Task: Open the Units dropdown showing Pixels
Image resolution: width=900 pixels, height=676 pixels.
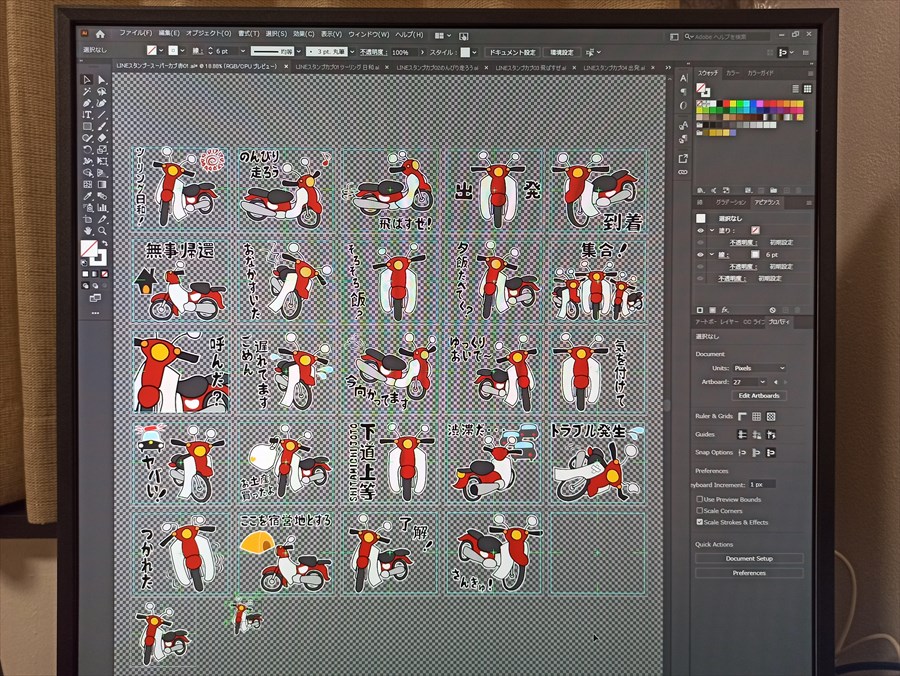Action: pos(756,368)
